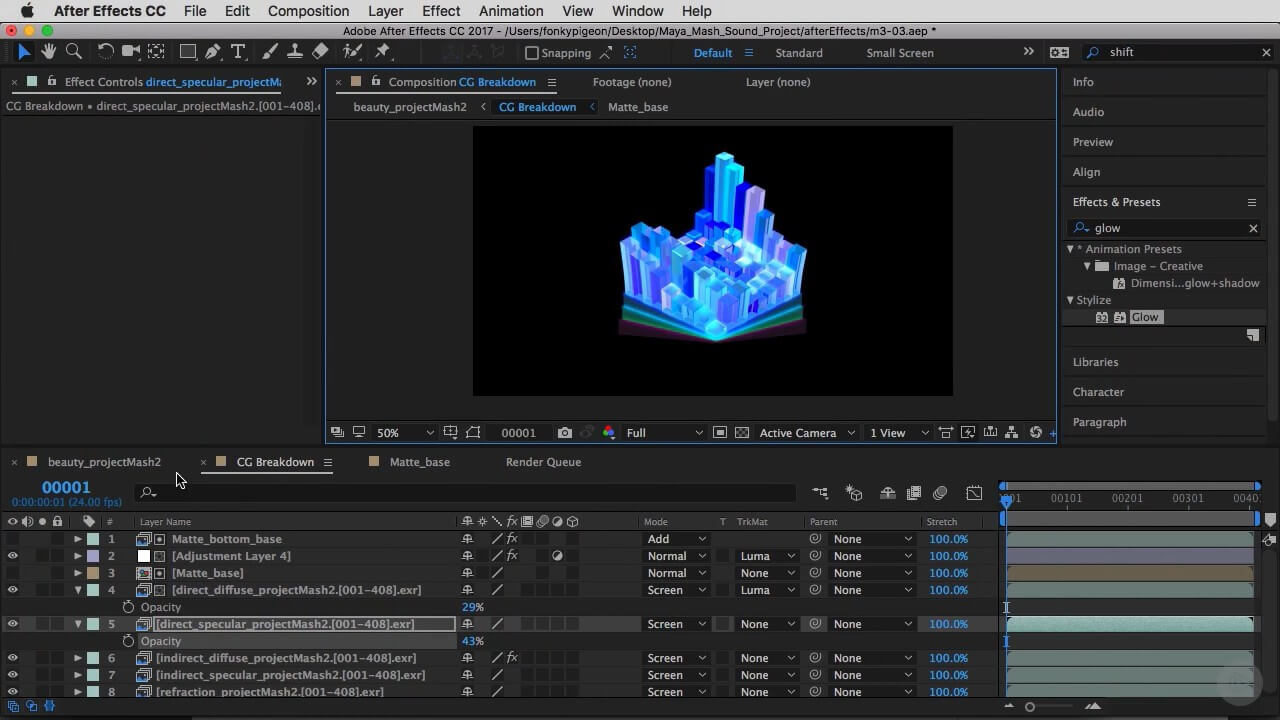Hide the Adjustment Layer 4 layer
The width and height of the screenshot is (1280, 720).
point(13,556)
